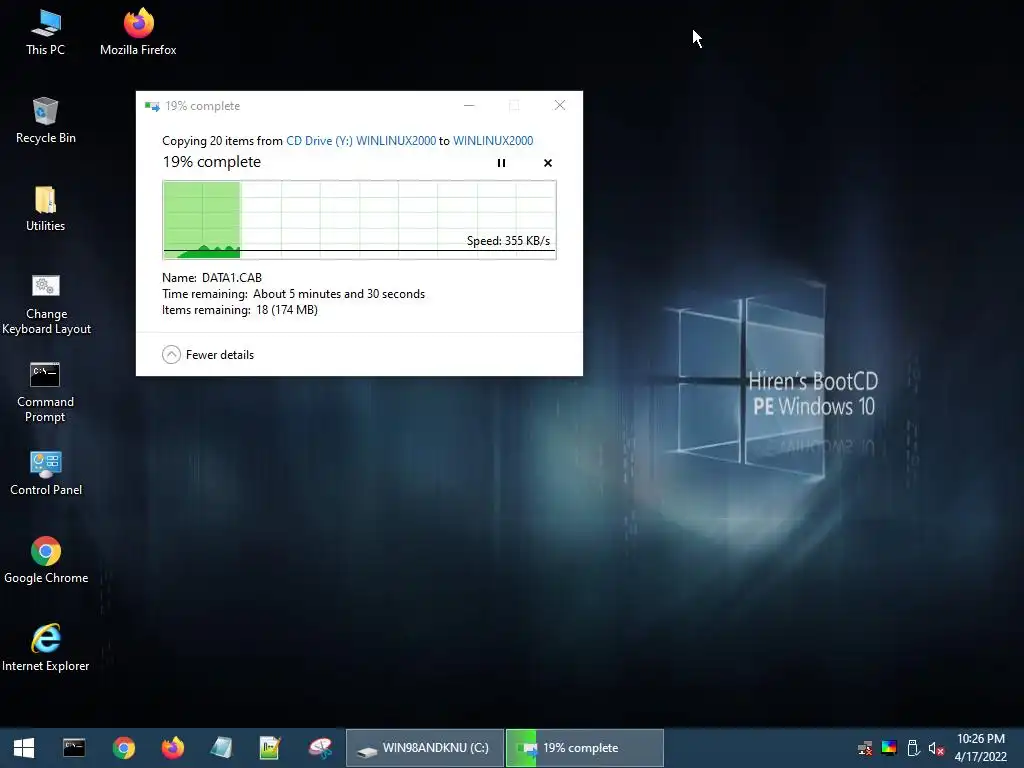Open Control Panel desktop icon
The height and width of the screenshot is (768, 1024).
click(46, 473)
